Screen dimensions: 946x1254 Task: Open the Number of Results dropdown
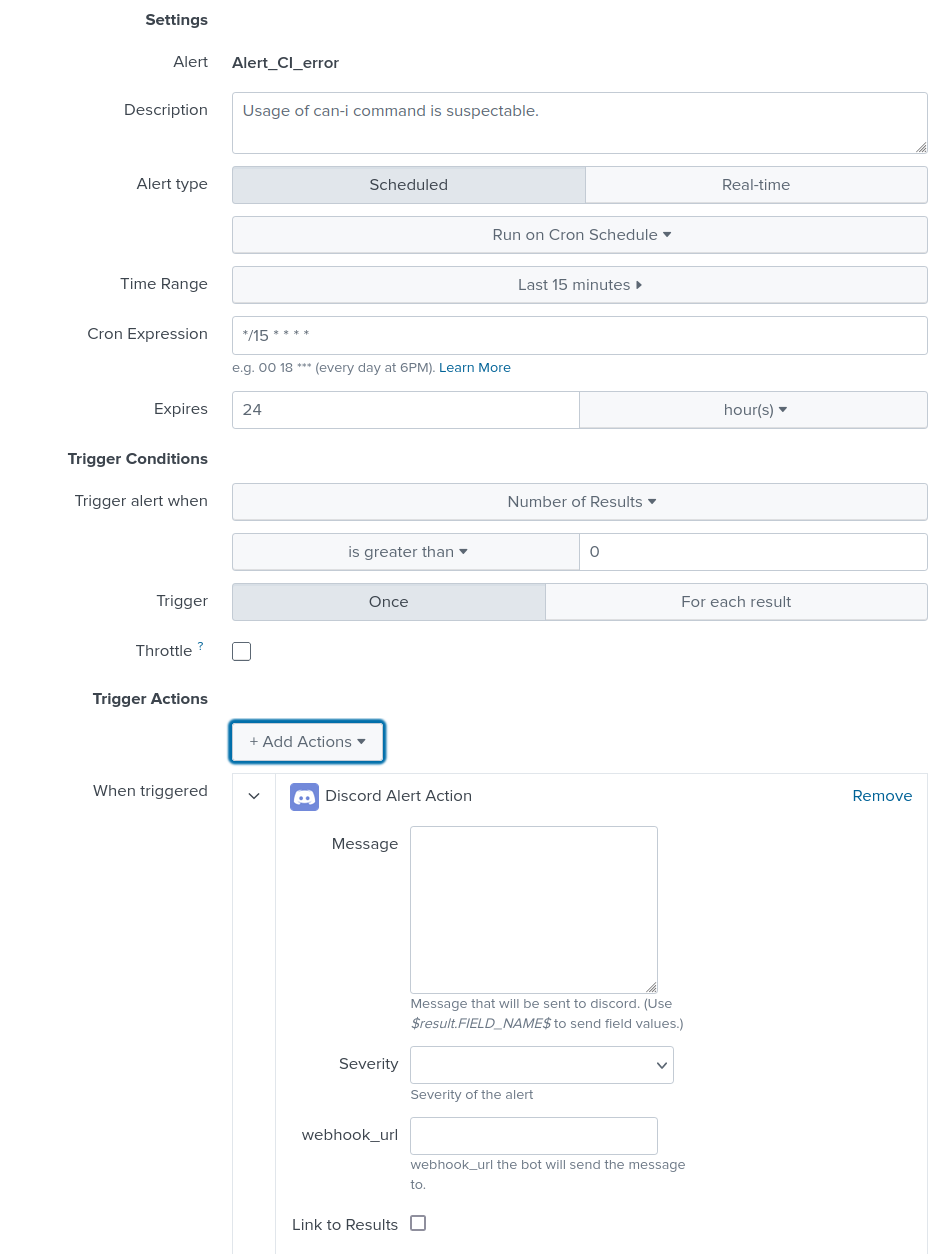[x=581, y=501]
